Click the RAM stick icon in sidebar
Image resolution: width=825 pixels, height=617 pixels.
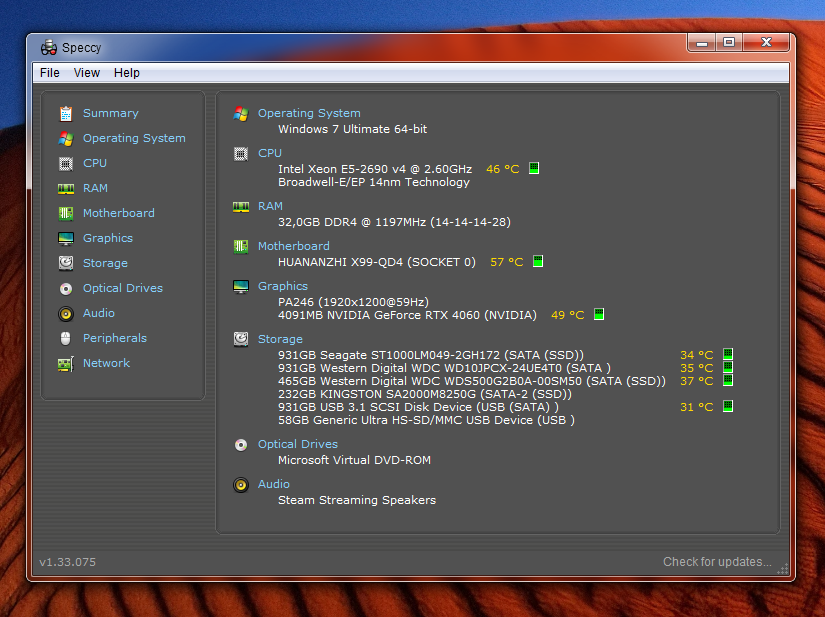pos(66,188)
